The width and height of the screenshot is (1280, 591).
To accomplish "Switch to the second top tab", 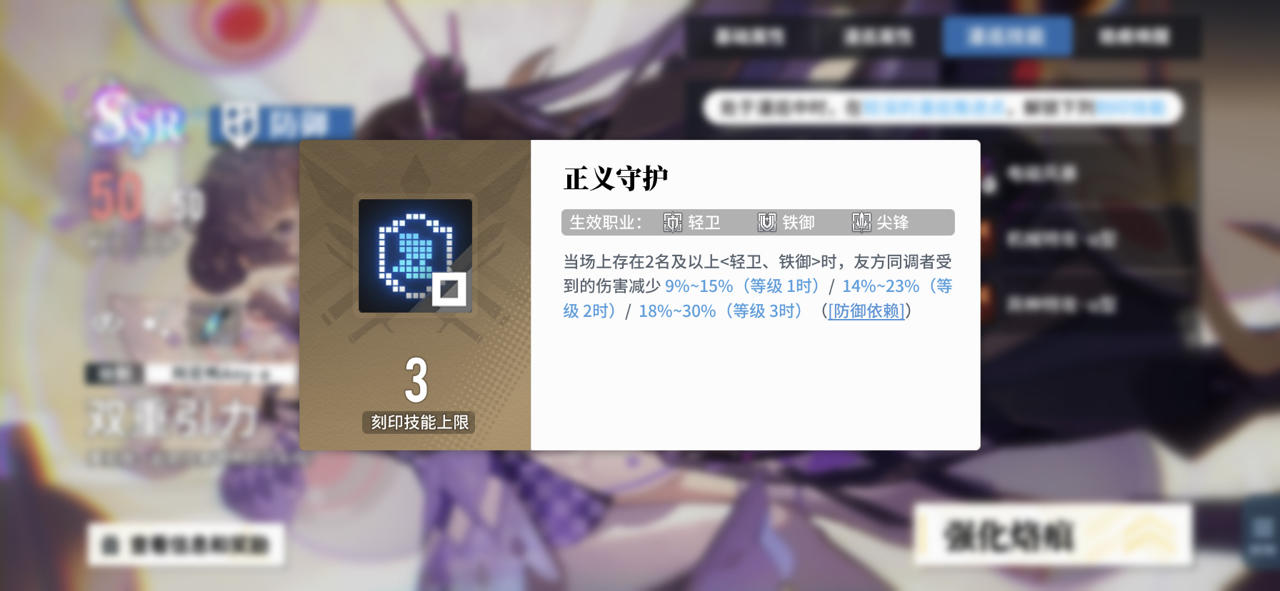I will click(x=878, y=37).
